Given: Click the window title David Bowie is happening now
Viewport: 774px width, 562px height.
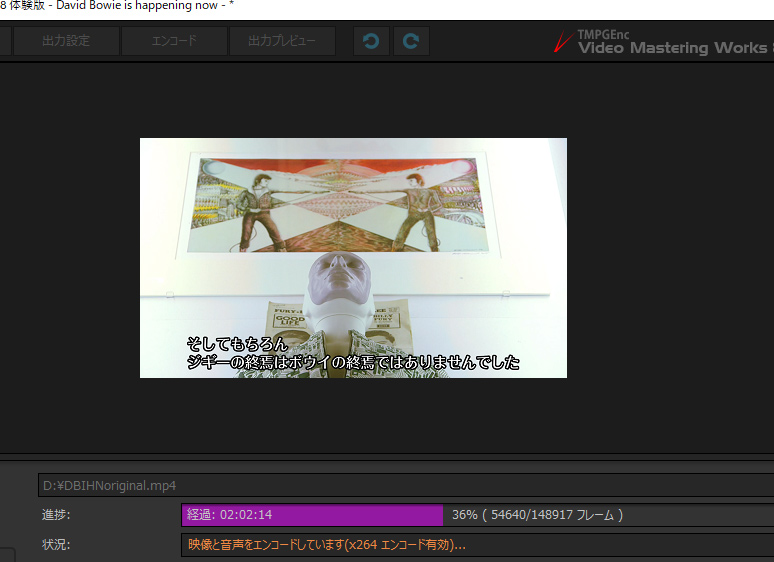Looking at the screenshot, I should 137,6.
